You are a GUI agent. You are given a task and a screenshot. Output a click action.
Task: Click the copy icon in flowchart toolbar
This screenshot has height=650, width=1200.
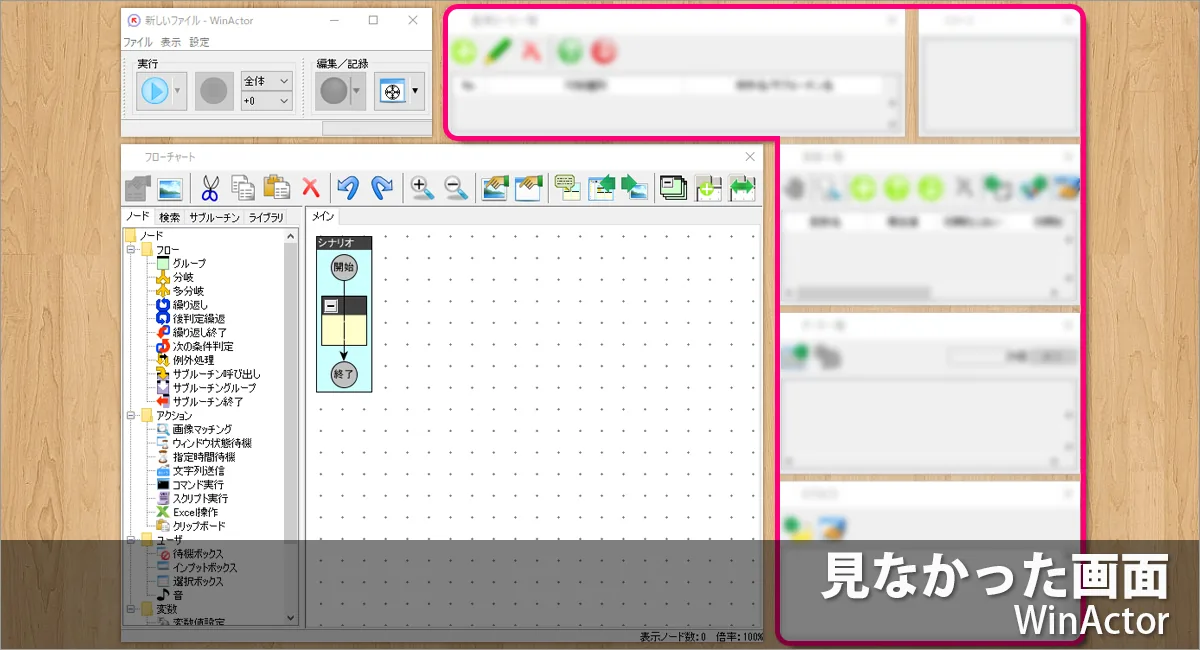pos(242,187)
